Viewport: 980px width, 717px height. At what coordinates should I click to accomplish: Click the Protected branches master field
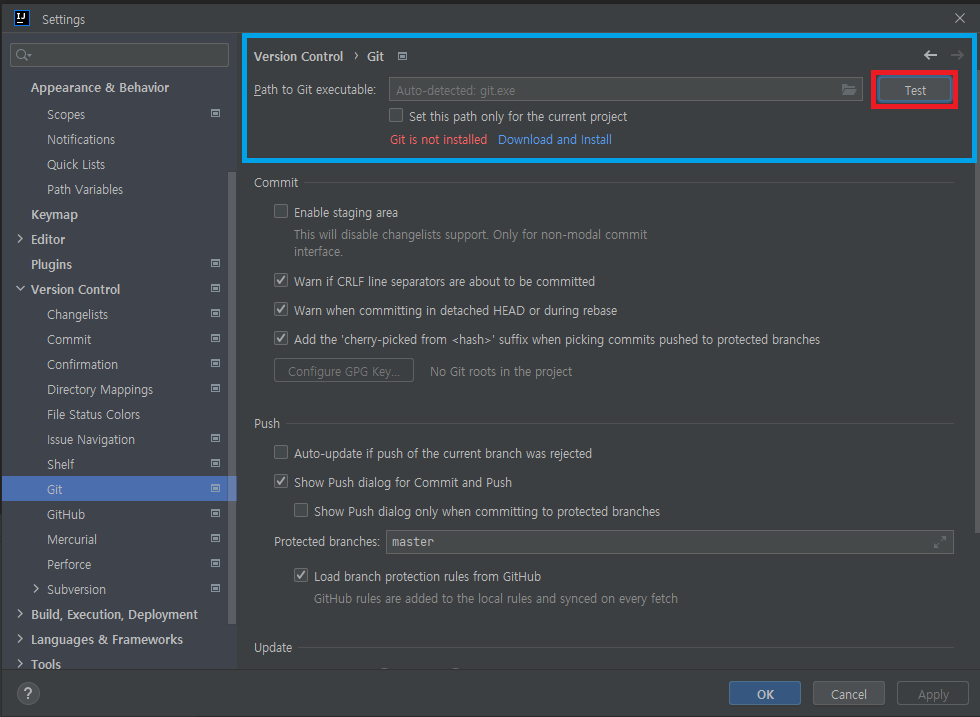[669, 542]
